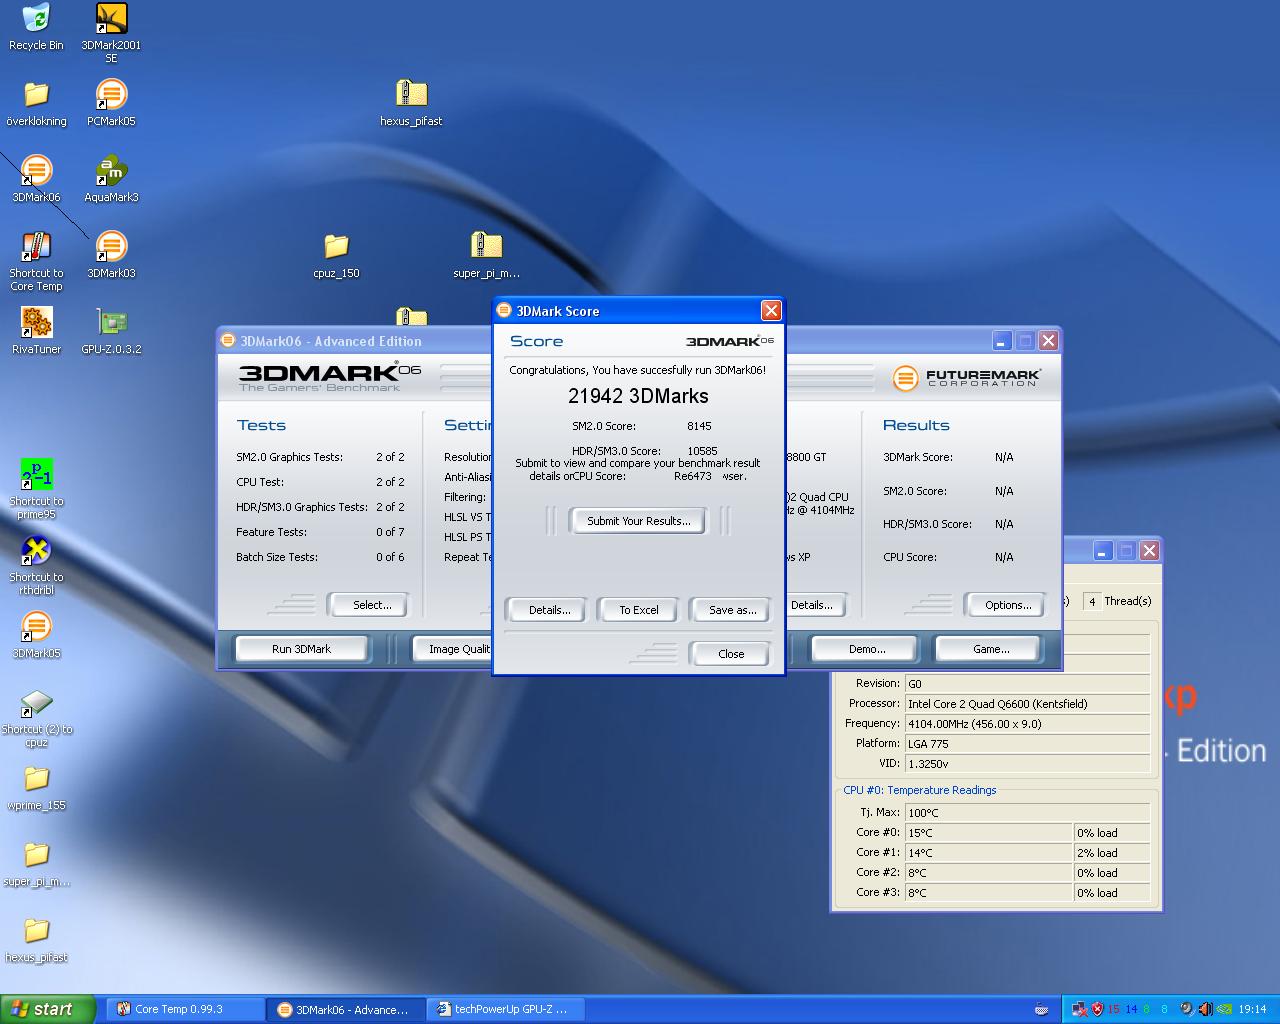Click the red security shield tray icon

click(1097, 1009)
